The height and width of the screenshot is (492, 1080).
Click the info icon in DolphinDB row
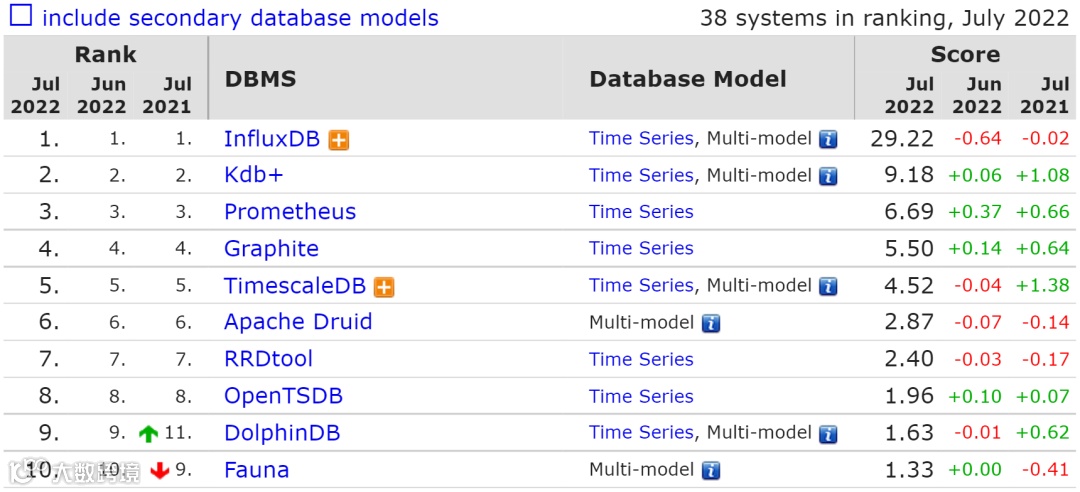click(x=828, y=434)
